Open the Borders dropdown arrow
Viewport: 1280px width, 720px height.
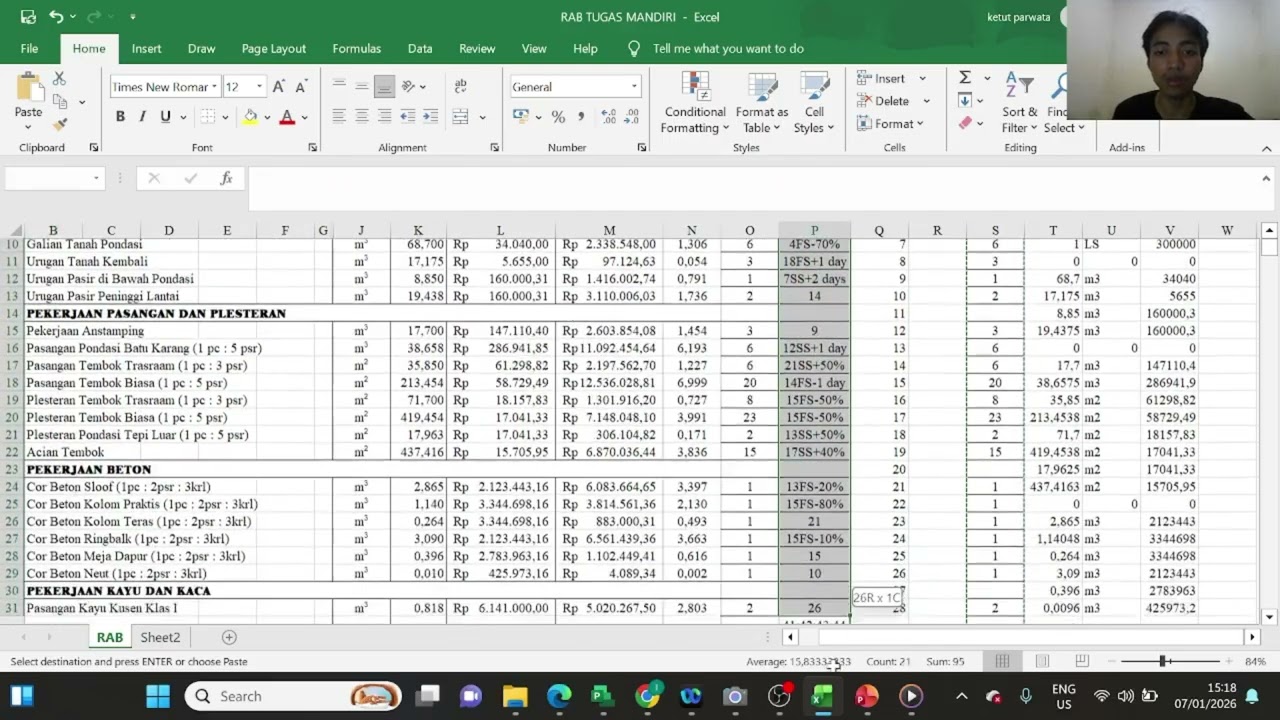[x=225, y=117]
